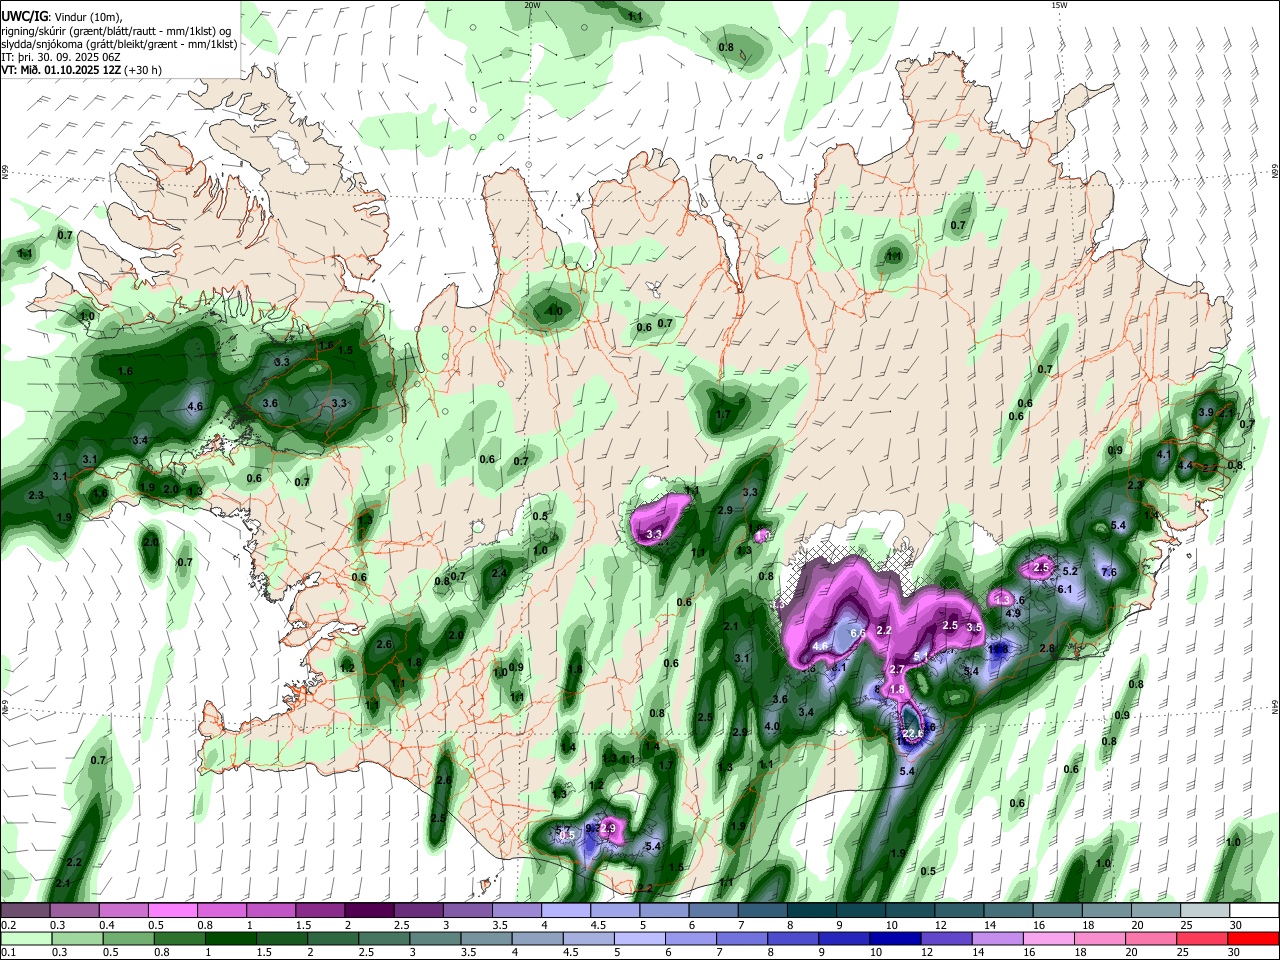The image size is (1280, 960).
Task: Click the 0.2 swatch in the snow legend
Action: (25, 910)
